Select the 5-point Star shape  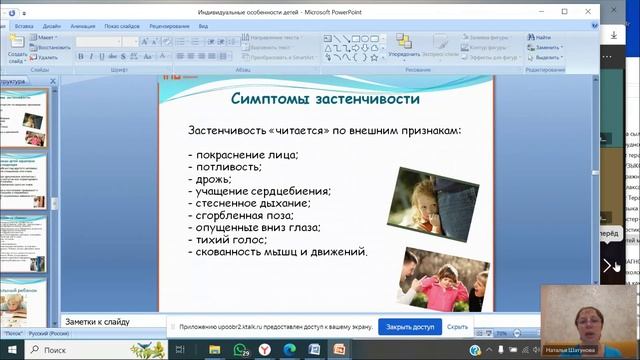374,58
